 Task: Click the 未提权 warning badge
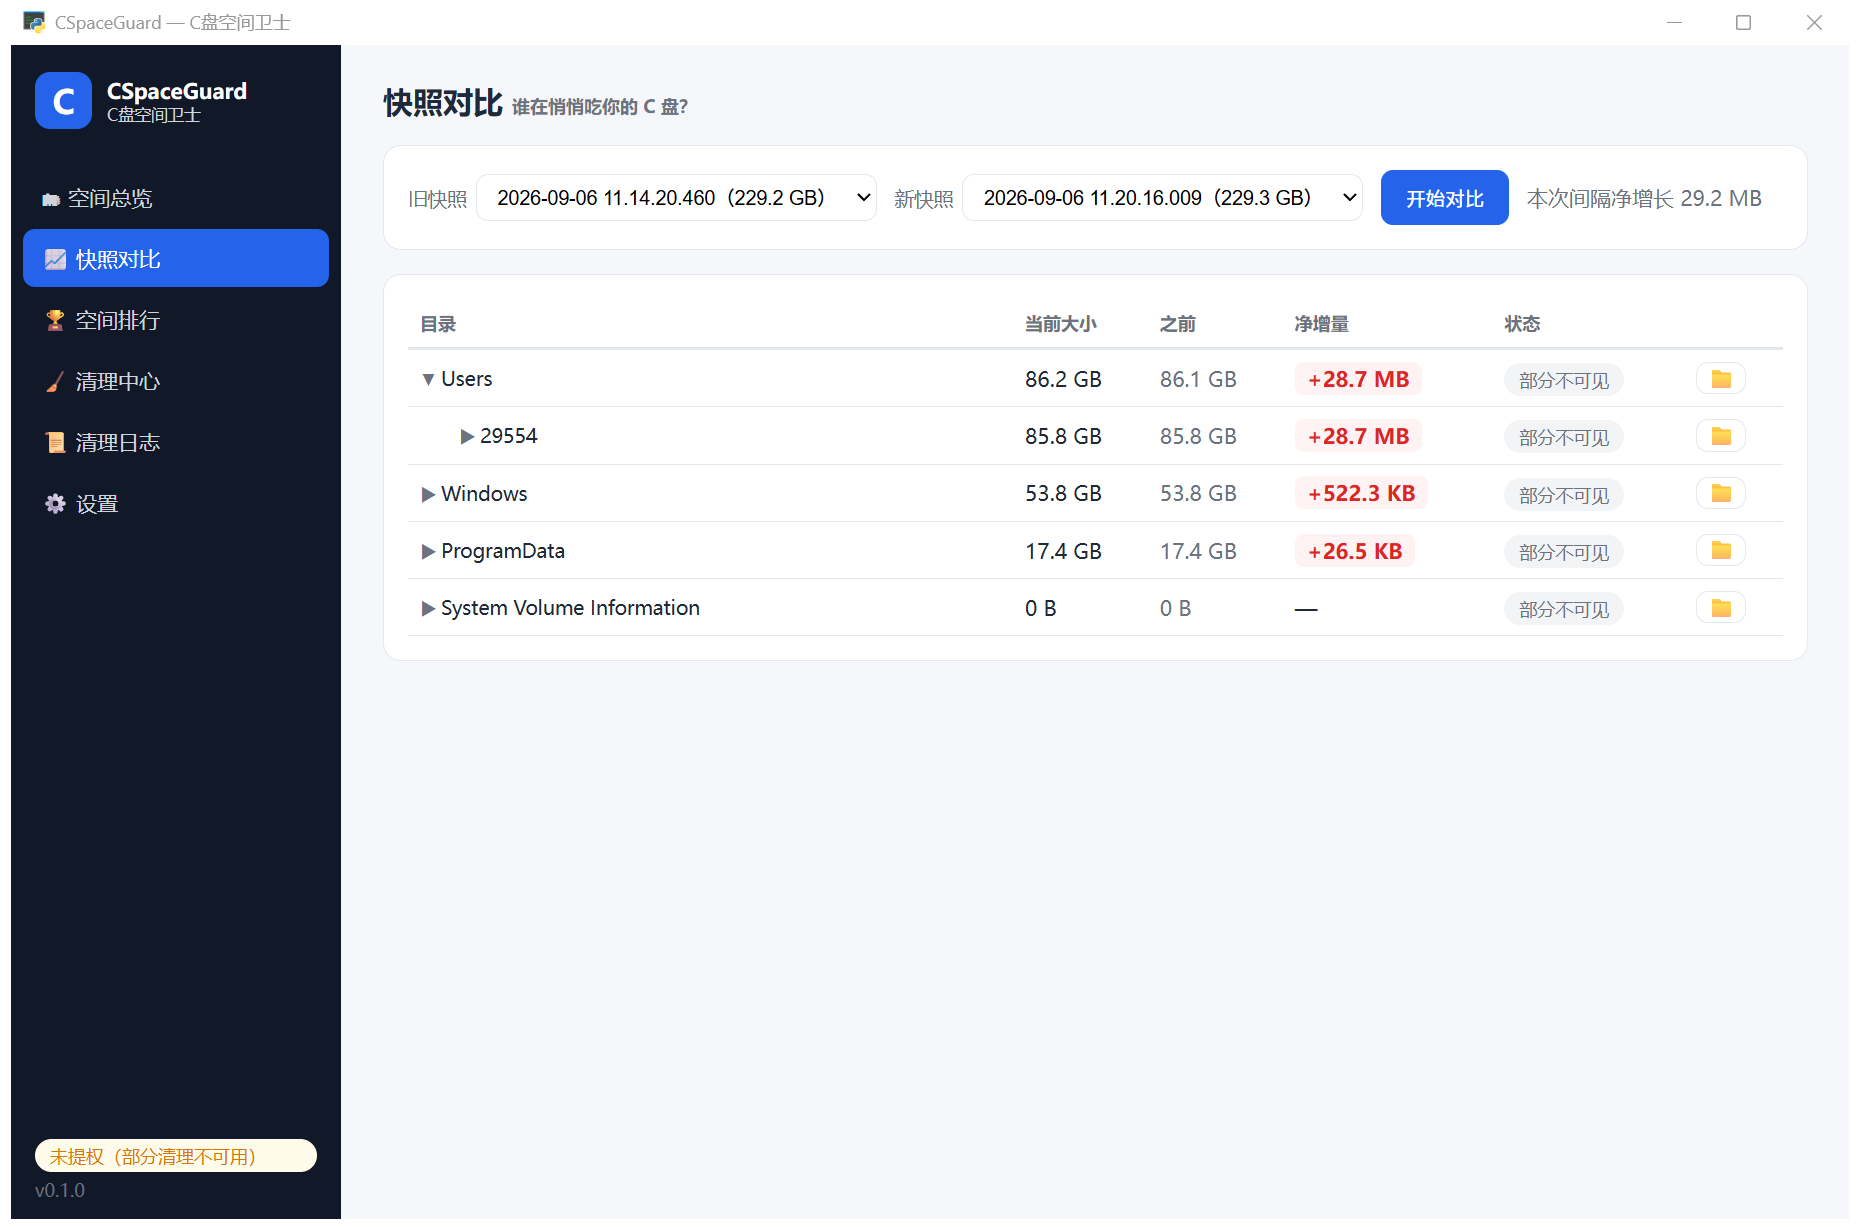click(x=176, y=1156)
